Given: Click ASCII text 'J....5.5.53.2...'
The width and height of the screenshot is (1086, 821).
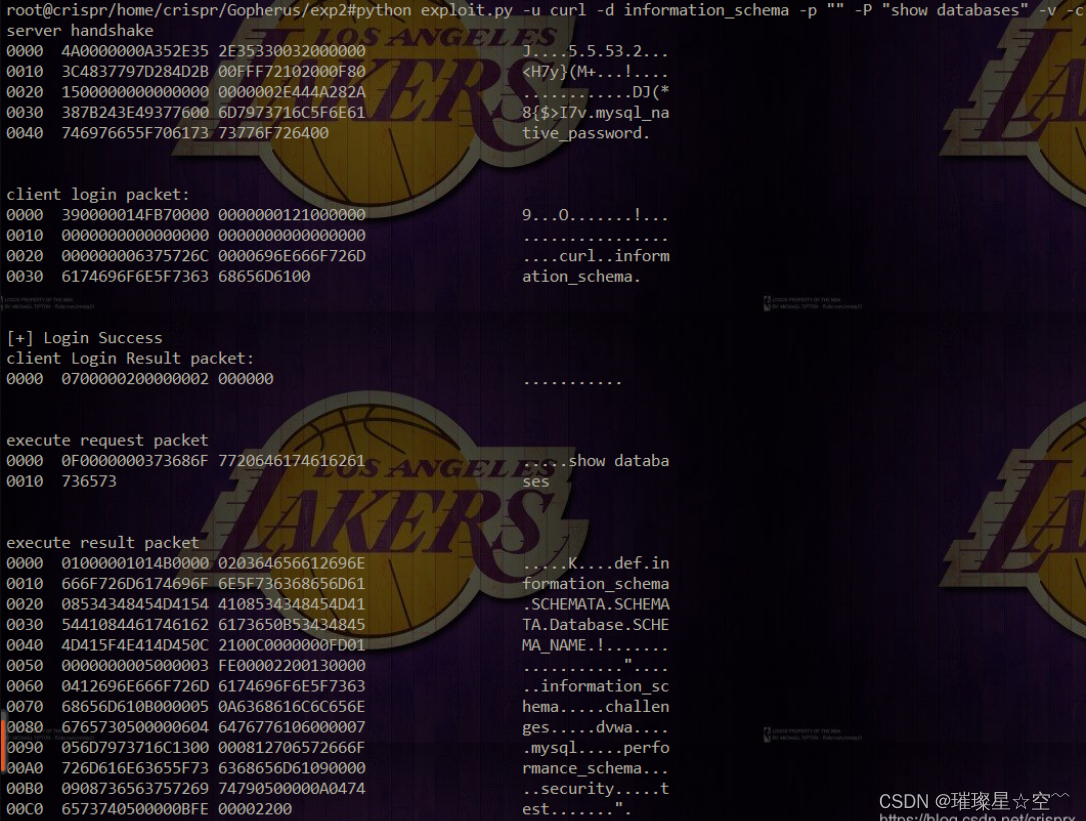Looking at the screenshot, I should point(596,51).
